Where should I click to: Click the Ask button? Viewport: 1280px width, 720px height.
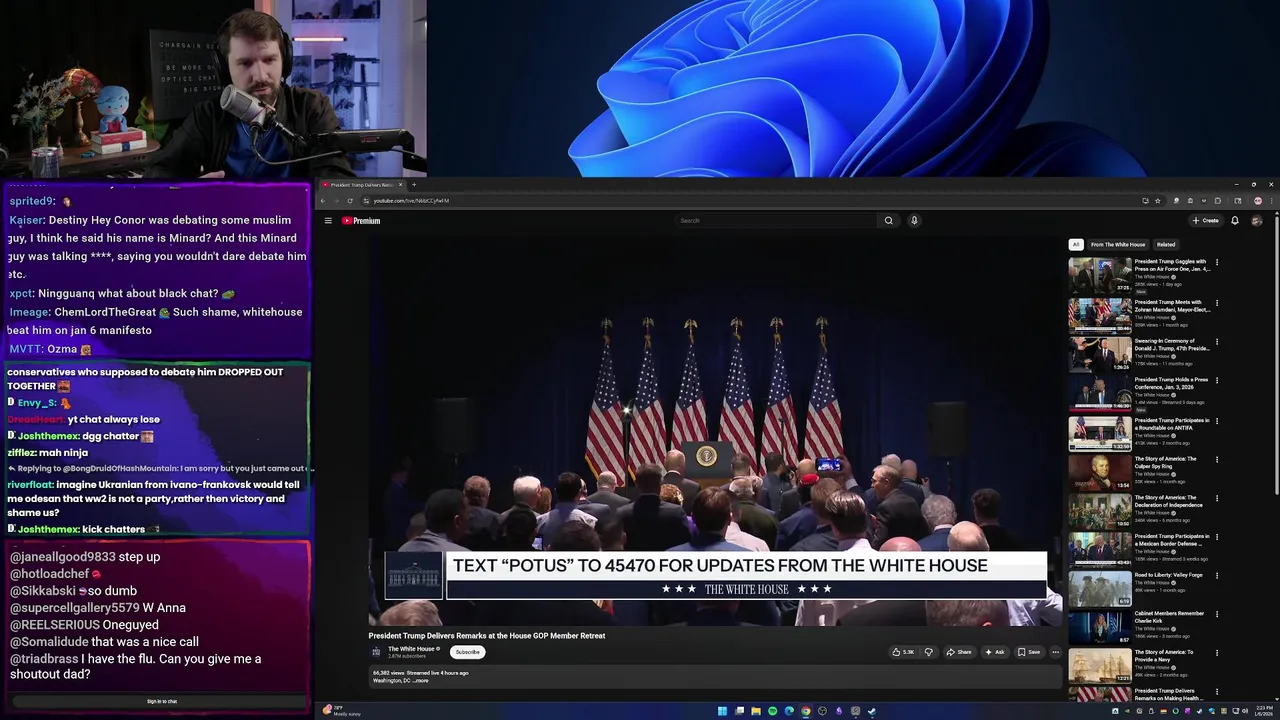click(995, 652)
